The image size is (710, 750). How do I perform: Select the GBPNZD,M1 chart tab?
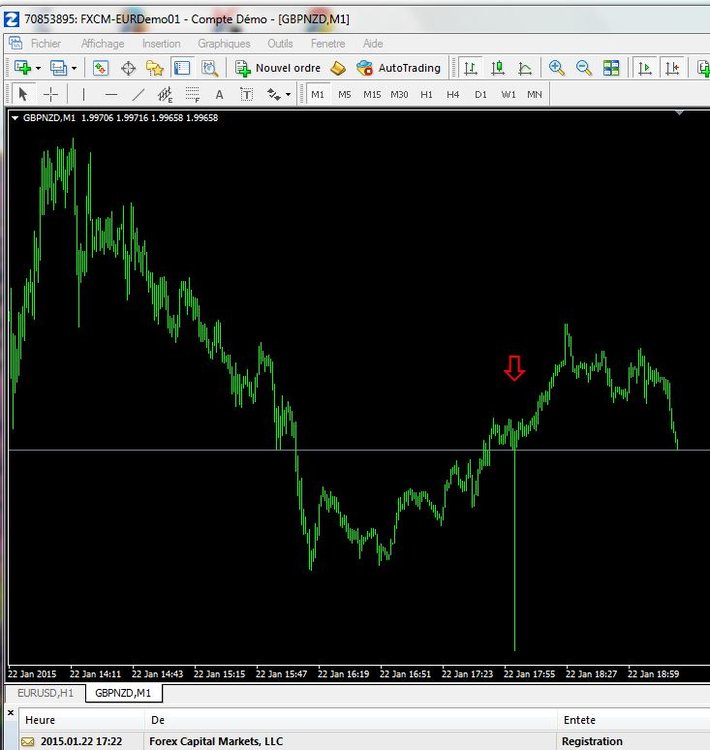click(123, 693)
